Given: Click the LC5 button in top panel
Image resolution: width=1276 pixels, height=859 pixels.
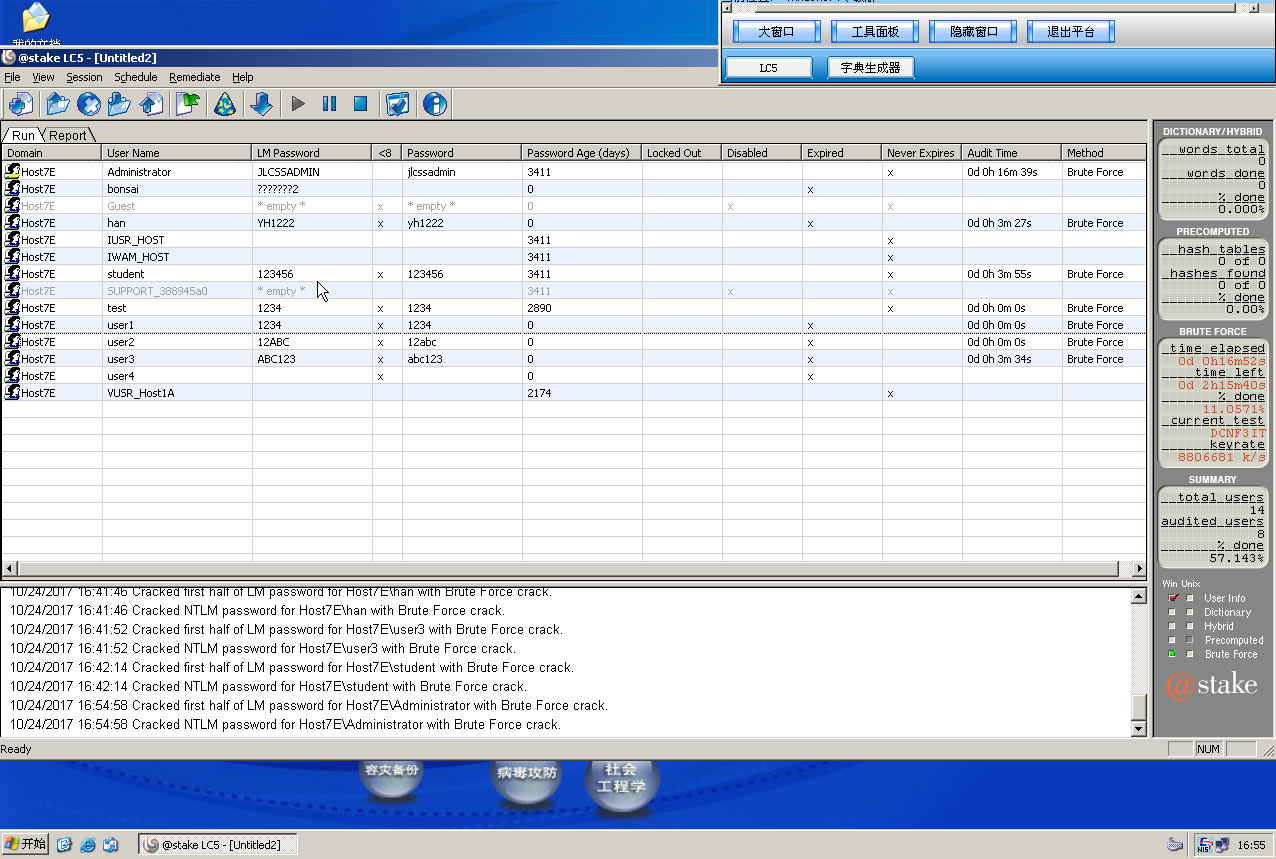Looking at the screenshot, I should coord(768,68).
